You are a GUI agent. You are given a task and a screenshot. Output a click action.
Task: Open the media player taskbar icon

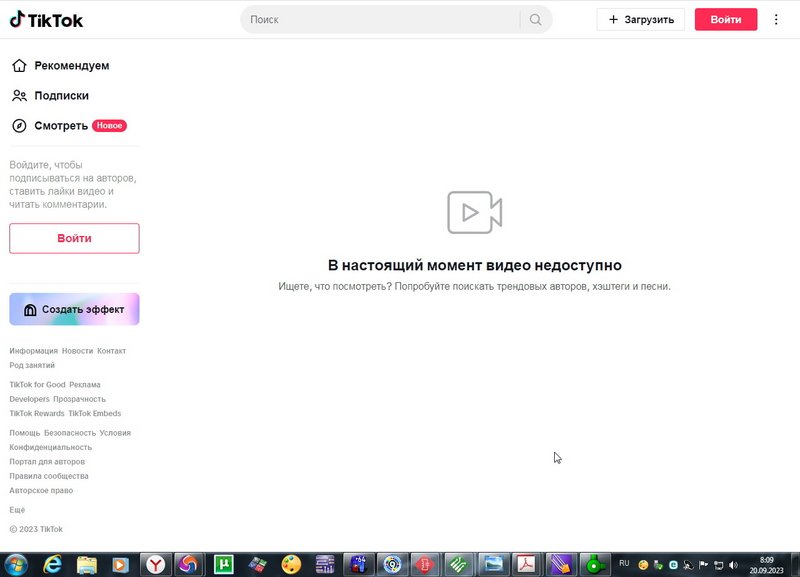tap(120, 565)
